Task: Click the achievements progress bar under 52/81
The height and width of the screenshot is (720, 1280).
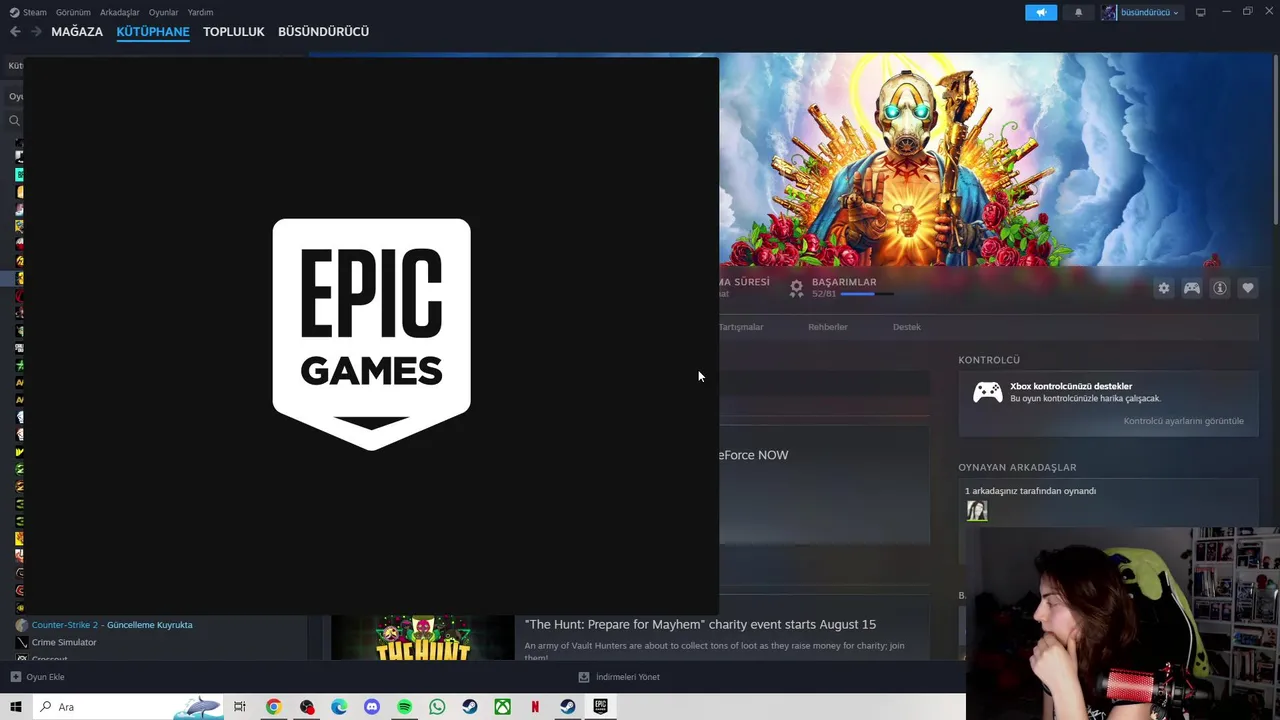Action: pyautogui.click(x=866, y=294)
